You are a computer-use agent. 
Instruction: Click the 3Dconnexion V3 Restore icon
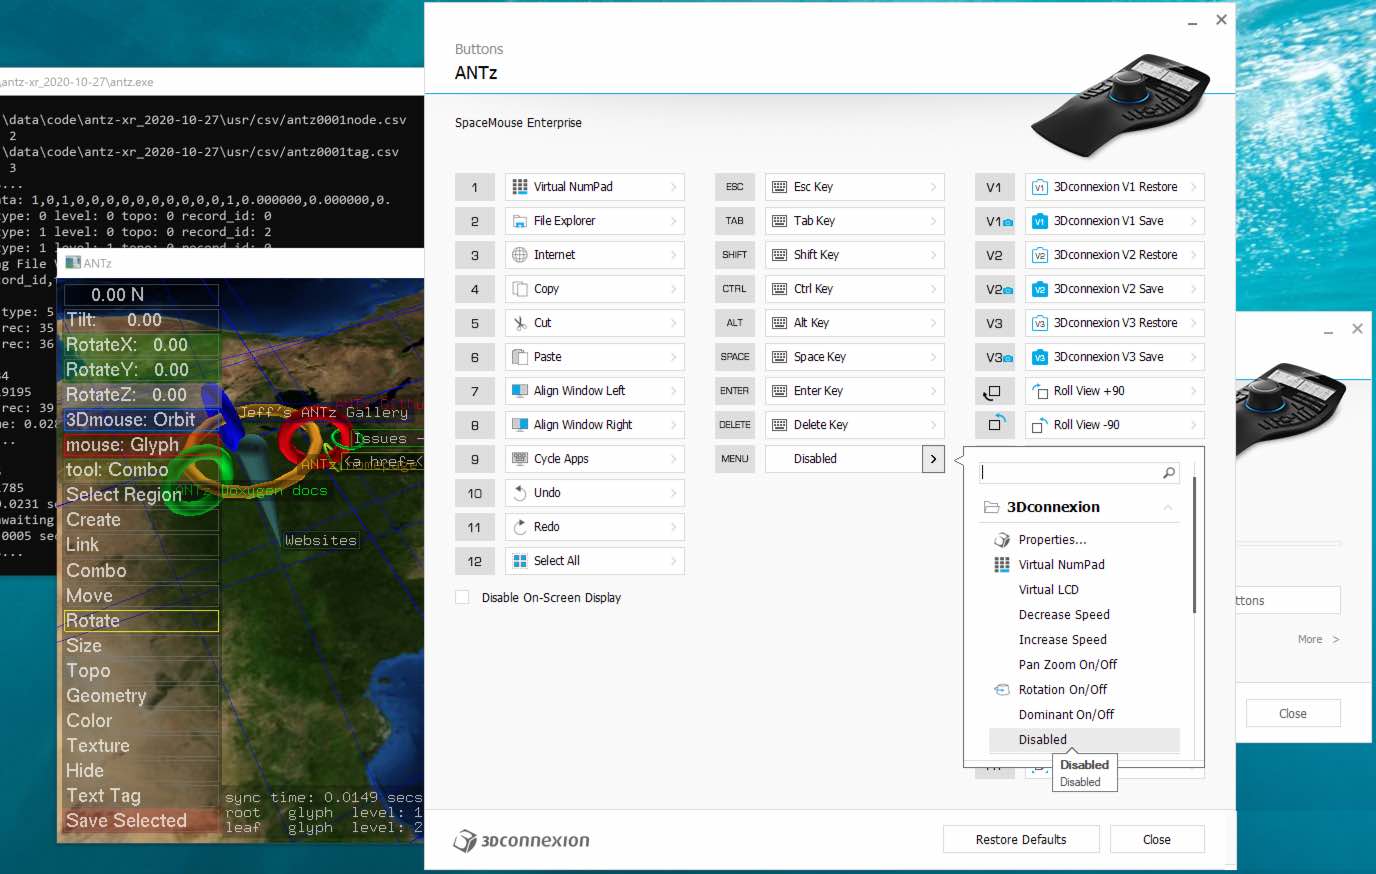(x=1040, y=323)
